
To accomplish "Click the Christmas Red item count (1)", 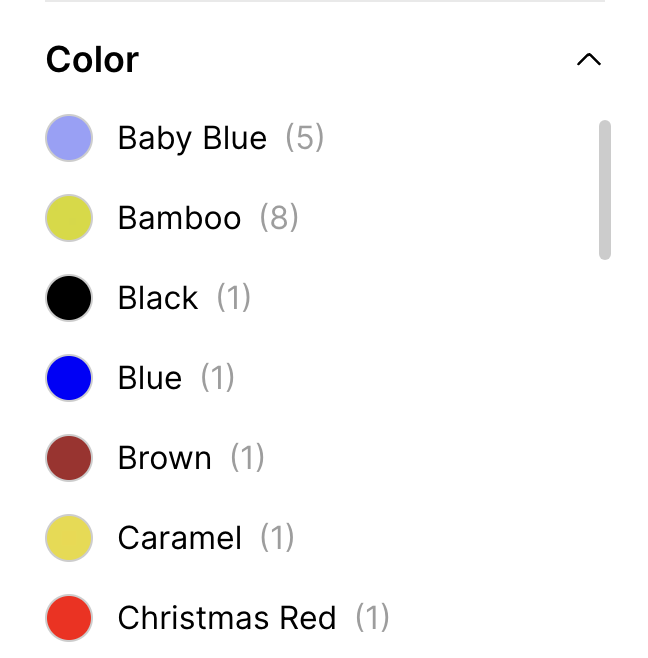I will 372,618.
